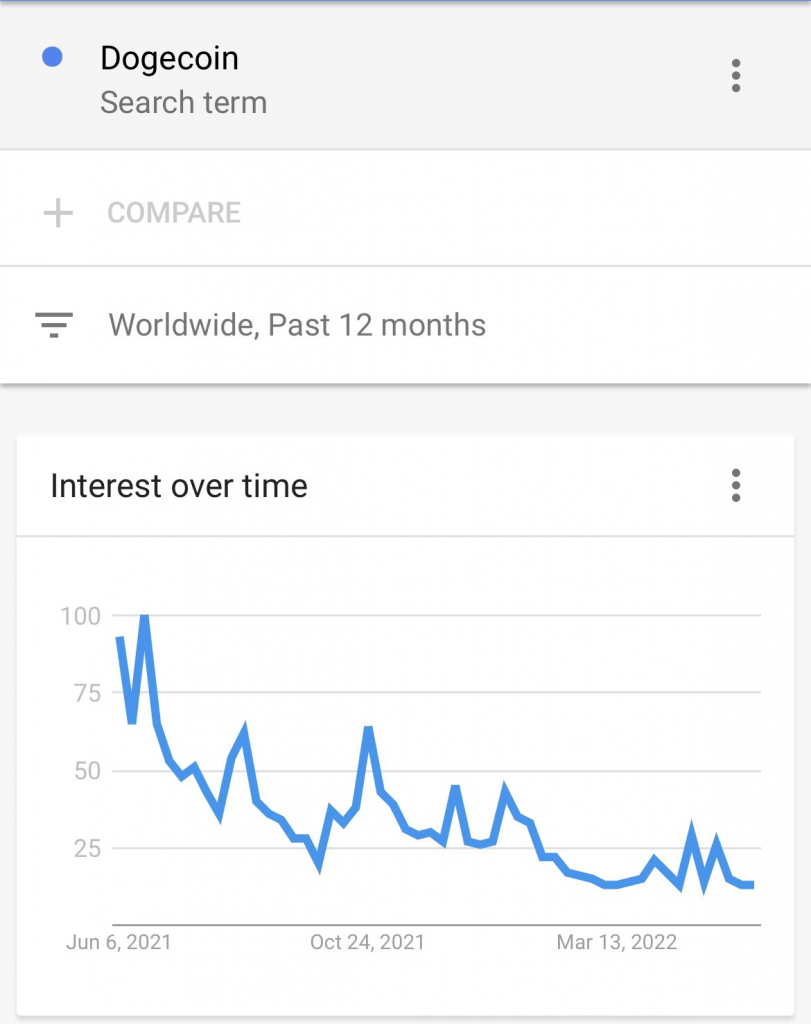Select the Search term subtitle text
811x1024 pixels.
coord(183,103)
